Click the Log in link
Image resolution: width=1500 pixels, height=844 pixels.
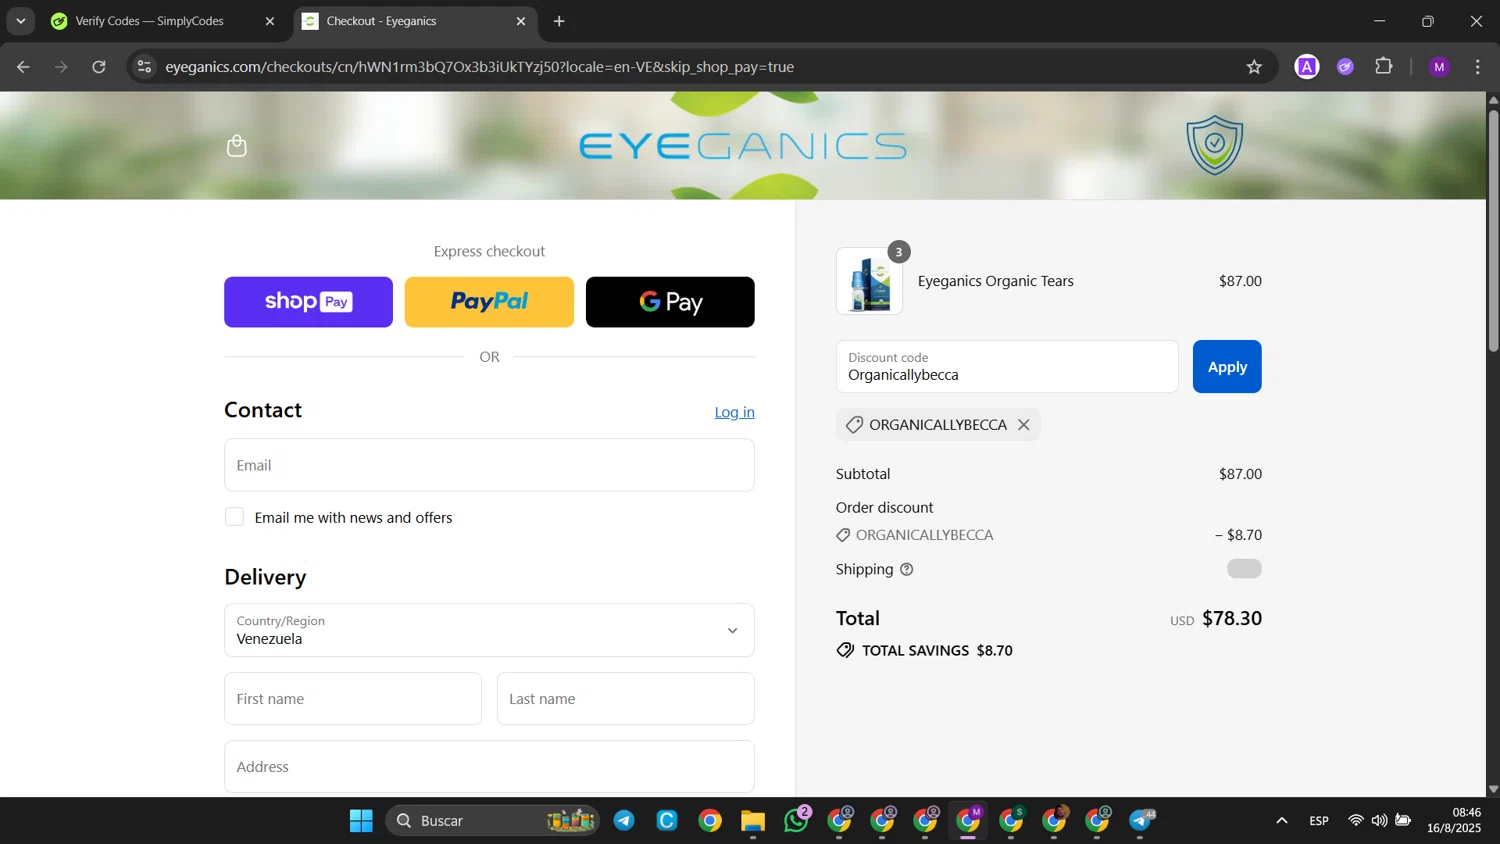coord(734,412)
